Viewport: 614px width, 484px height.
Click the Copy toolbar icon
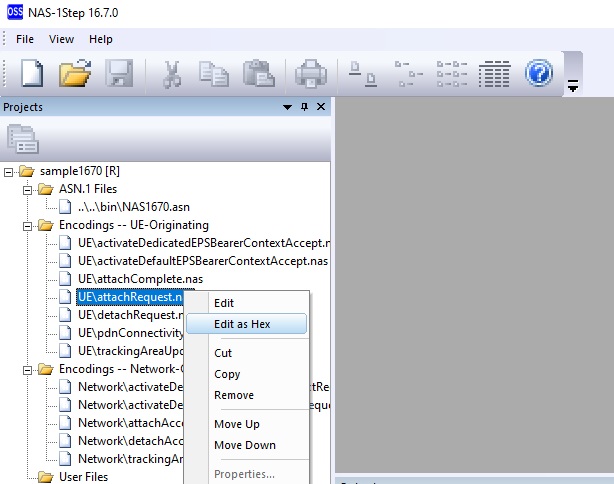pyautogui.click(x=214, y=74)
